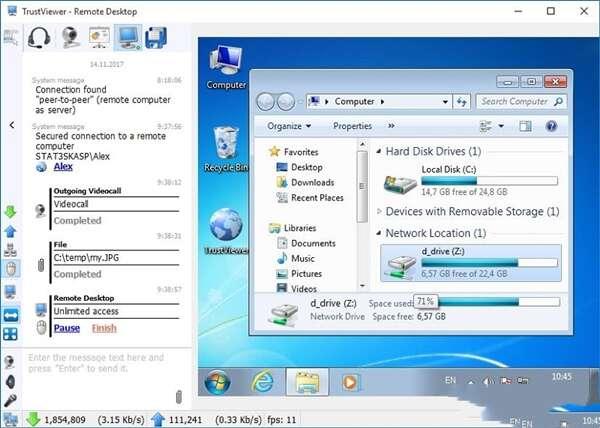Screen dimensions: 600x428
Task: Launch Internet Explorer from remote taskbar
Action: (x=262, y=382)
